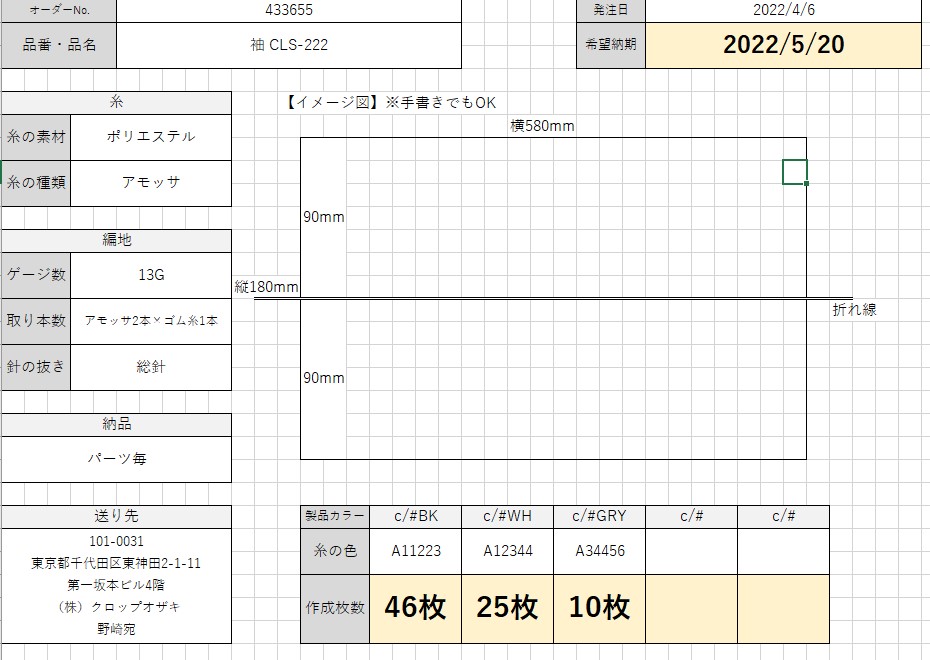Select address line 東京都千代田区東神田2-1-11

pos(116,563)
